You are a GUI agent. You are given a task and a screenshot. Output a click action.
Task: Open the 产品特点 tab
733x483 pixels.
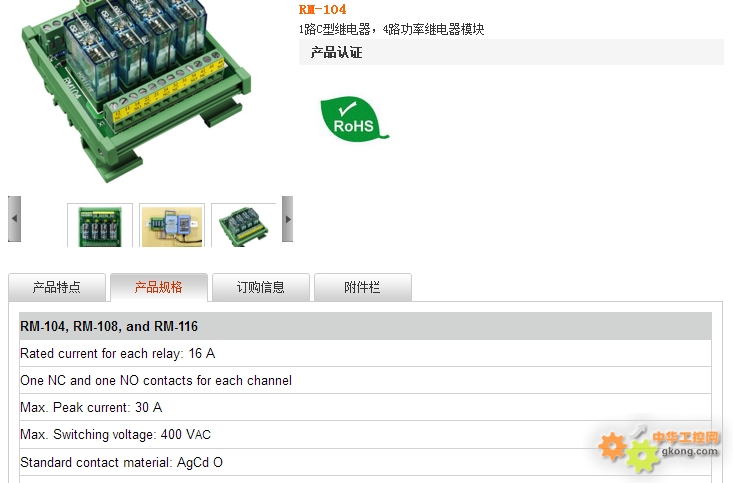(x=57, y=287)
